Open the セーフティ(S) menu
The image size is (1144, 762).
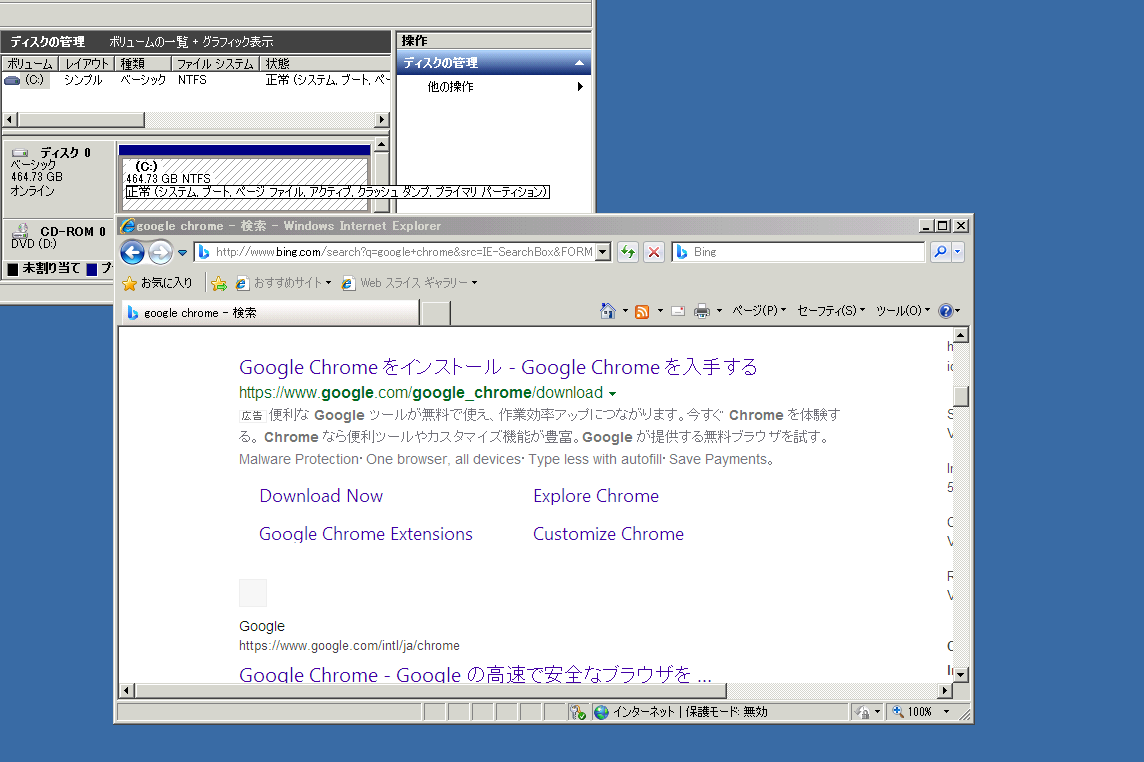pos(831,311)
